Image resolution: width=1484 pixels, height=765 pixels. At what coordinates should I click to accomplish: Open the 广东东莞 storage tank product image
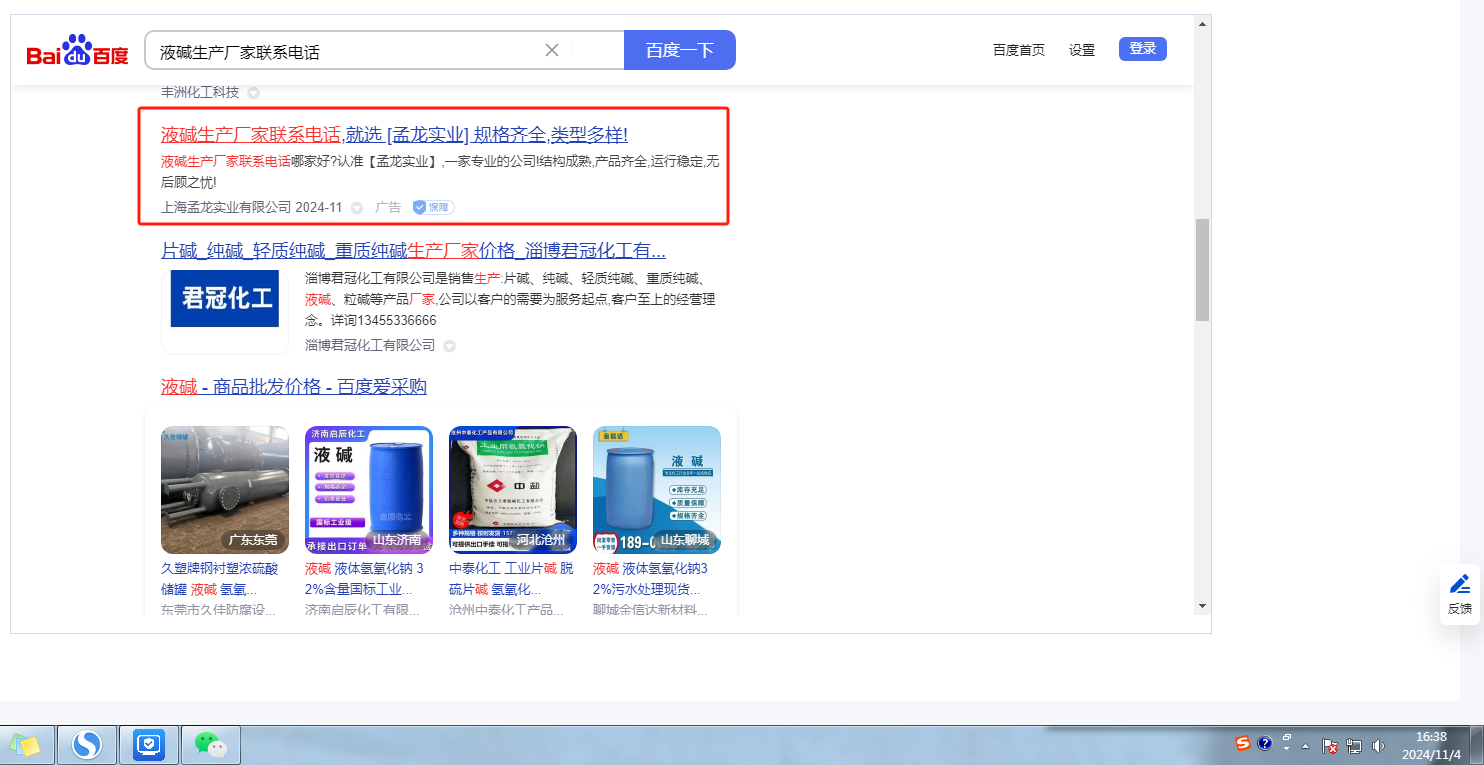pyautogui.click(x=225, y=490)
